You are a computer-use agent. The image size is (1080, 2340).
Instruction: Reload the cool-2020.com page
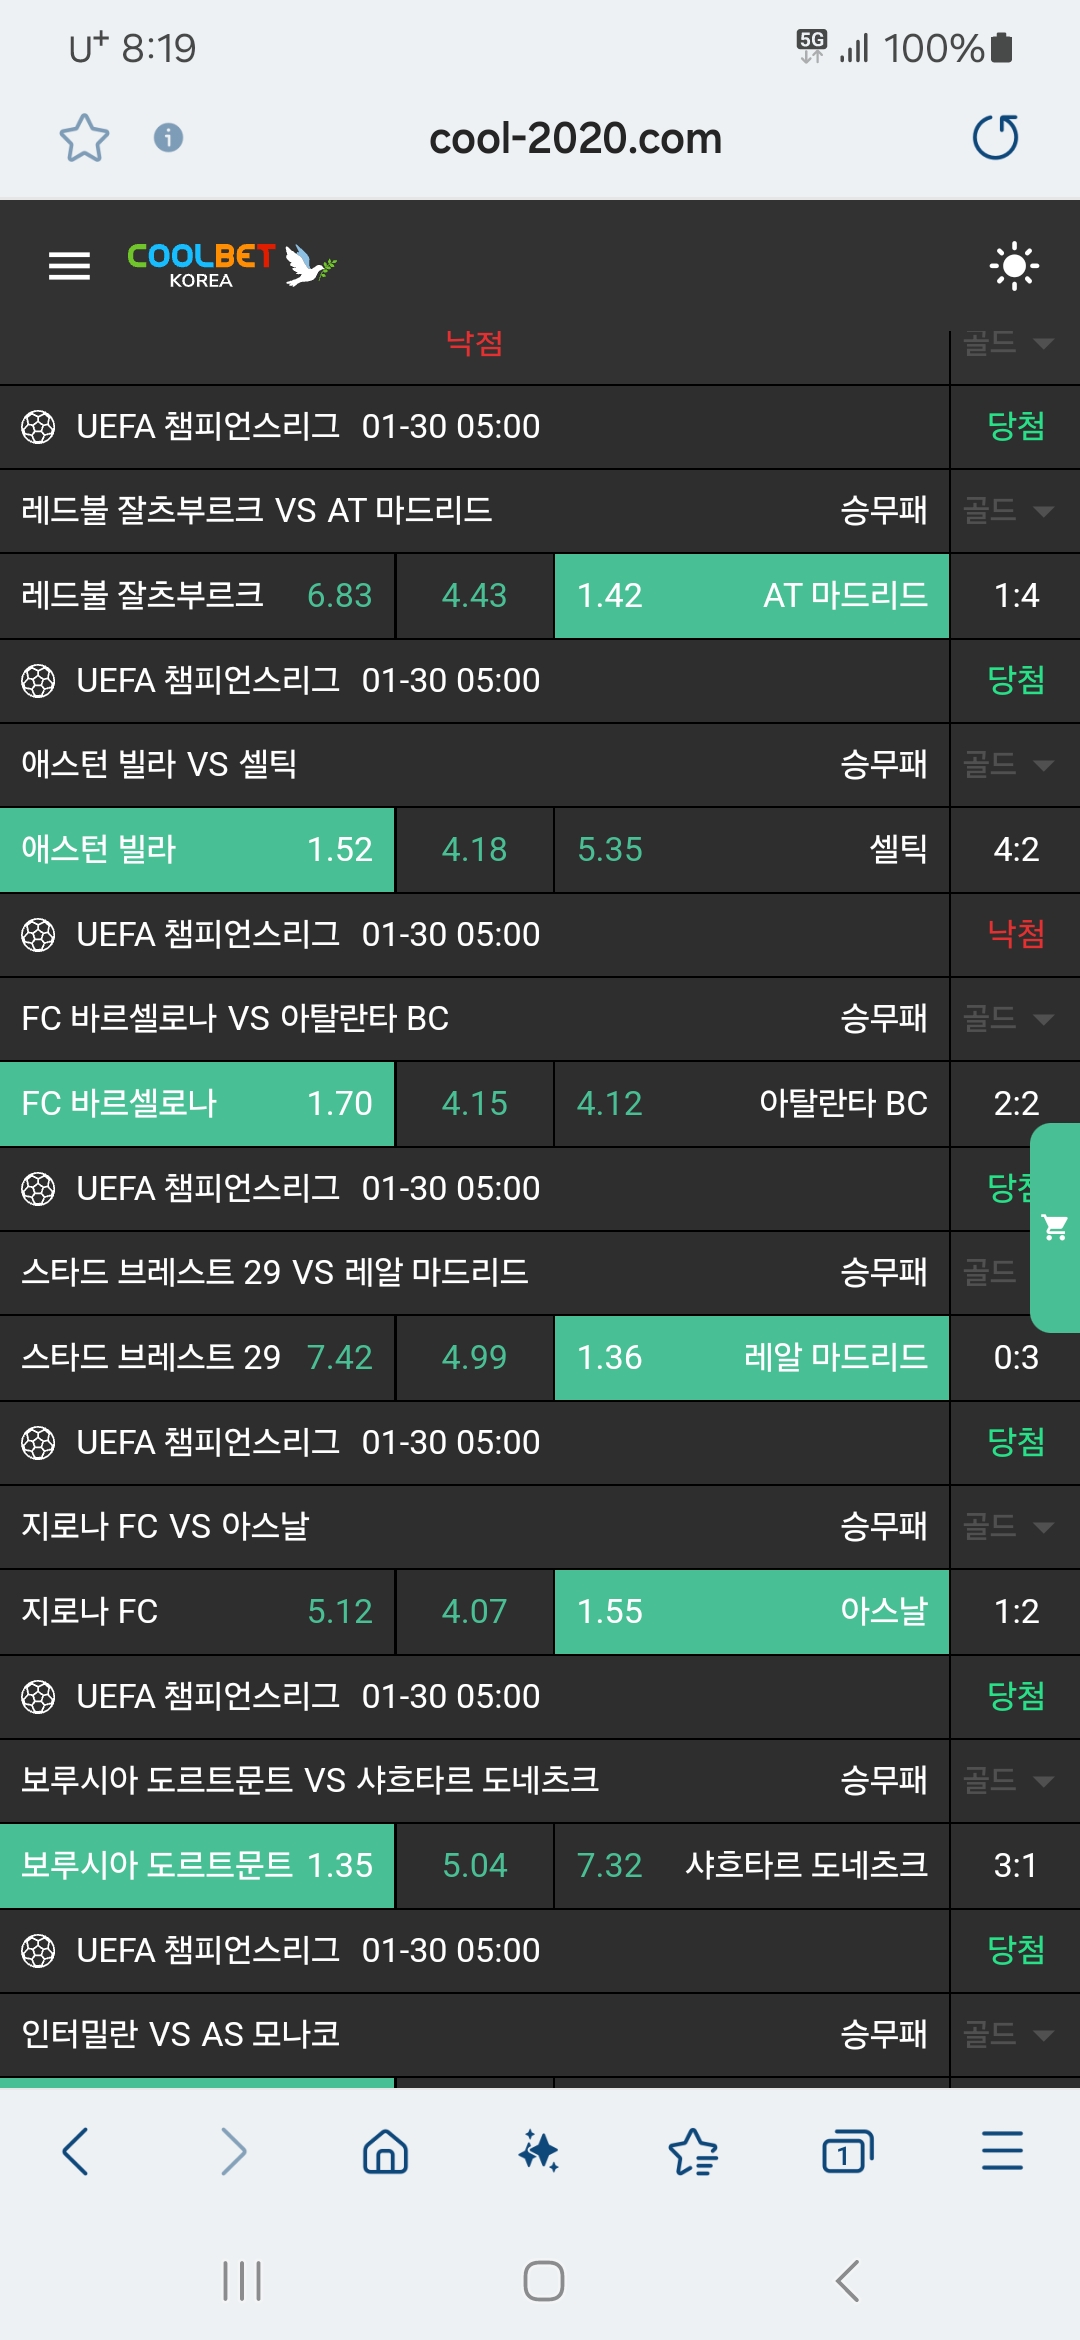pos(995,138)
